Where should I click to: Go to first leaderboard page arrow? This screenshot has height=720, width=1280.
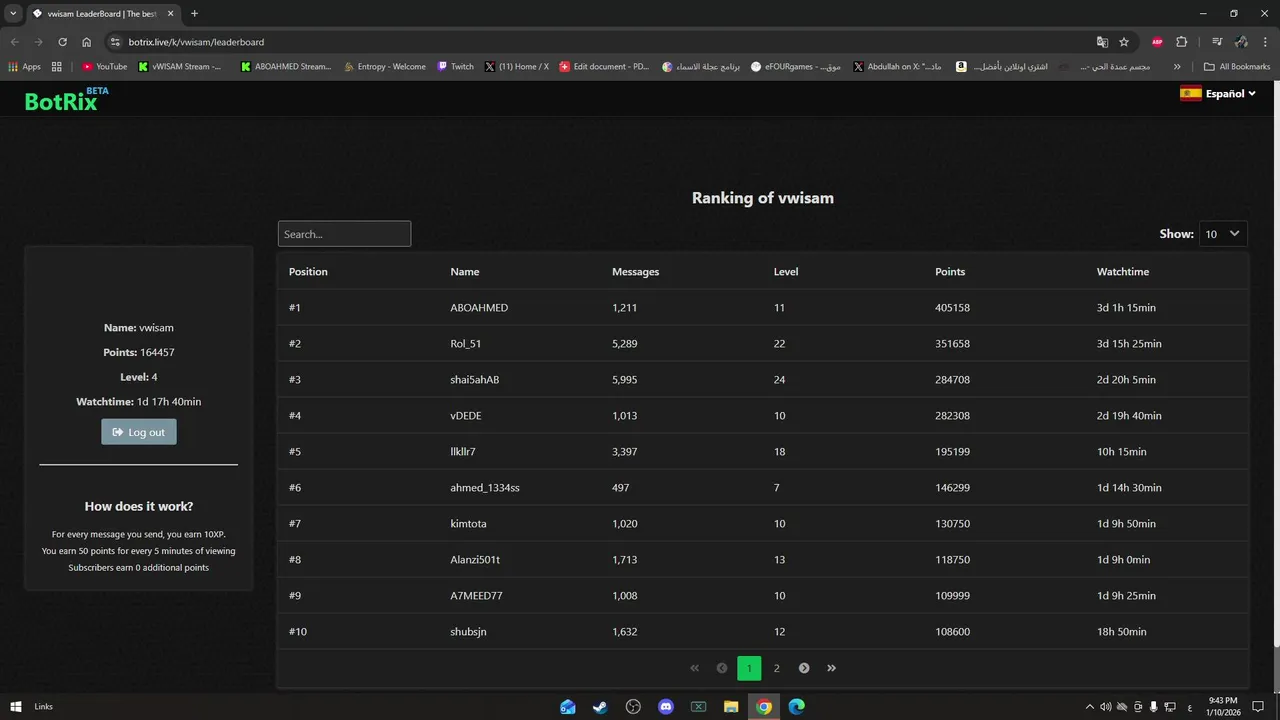(x=695, y=668)
